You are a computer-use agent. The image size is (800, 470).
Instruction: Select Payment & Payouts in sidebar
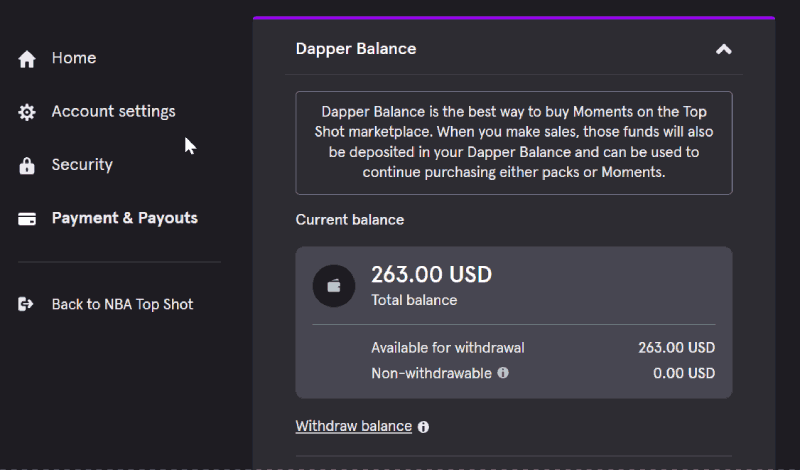[124, 218]
